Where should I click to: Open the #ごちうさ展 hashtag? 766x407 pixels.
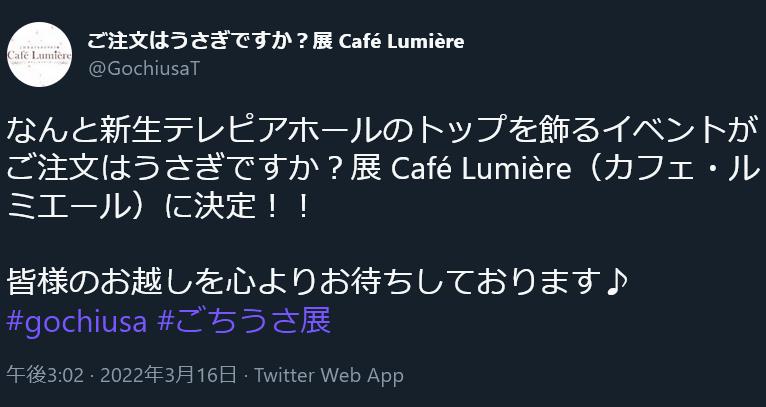coord(245,321)
